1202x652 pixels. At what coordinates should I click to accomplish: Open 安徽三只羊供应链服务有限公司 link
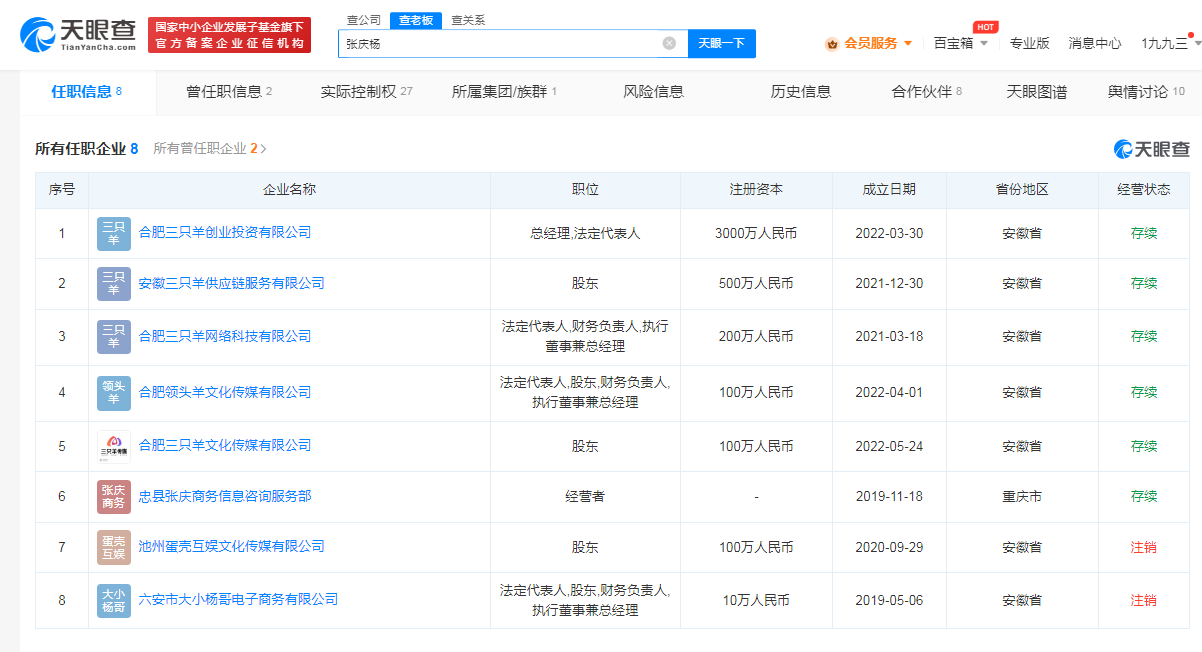tap(232, 283)
